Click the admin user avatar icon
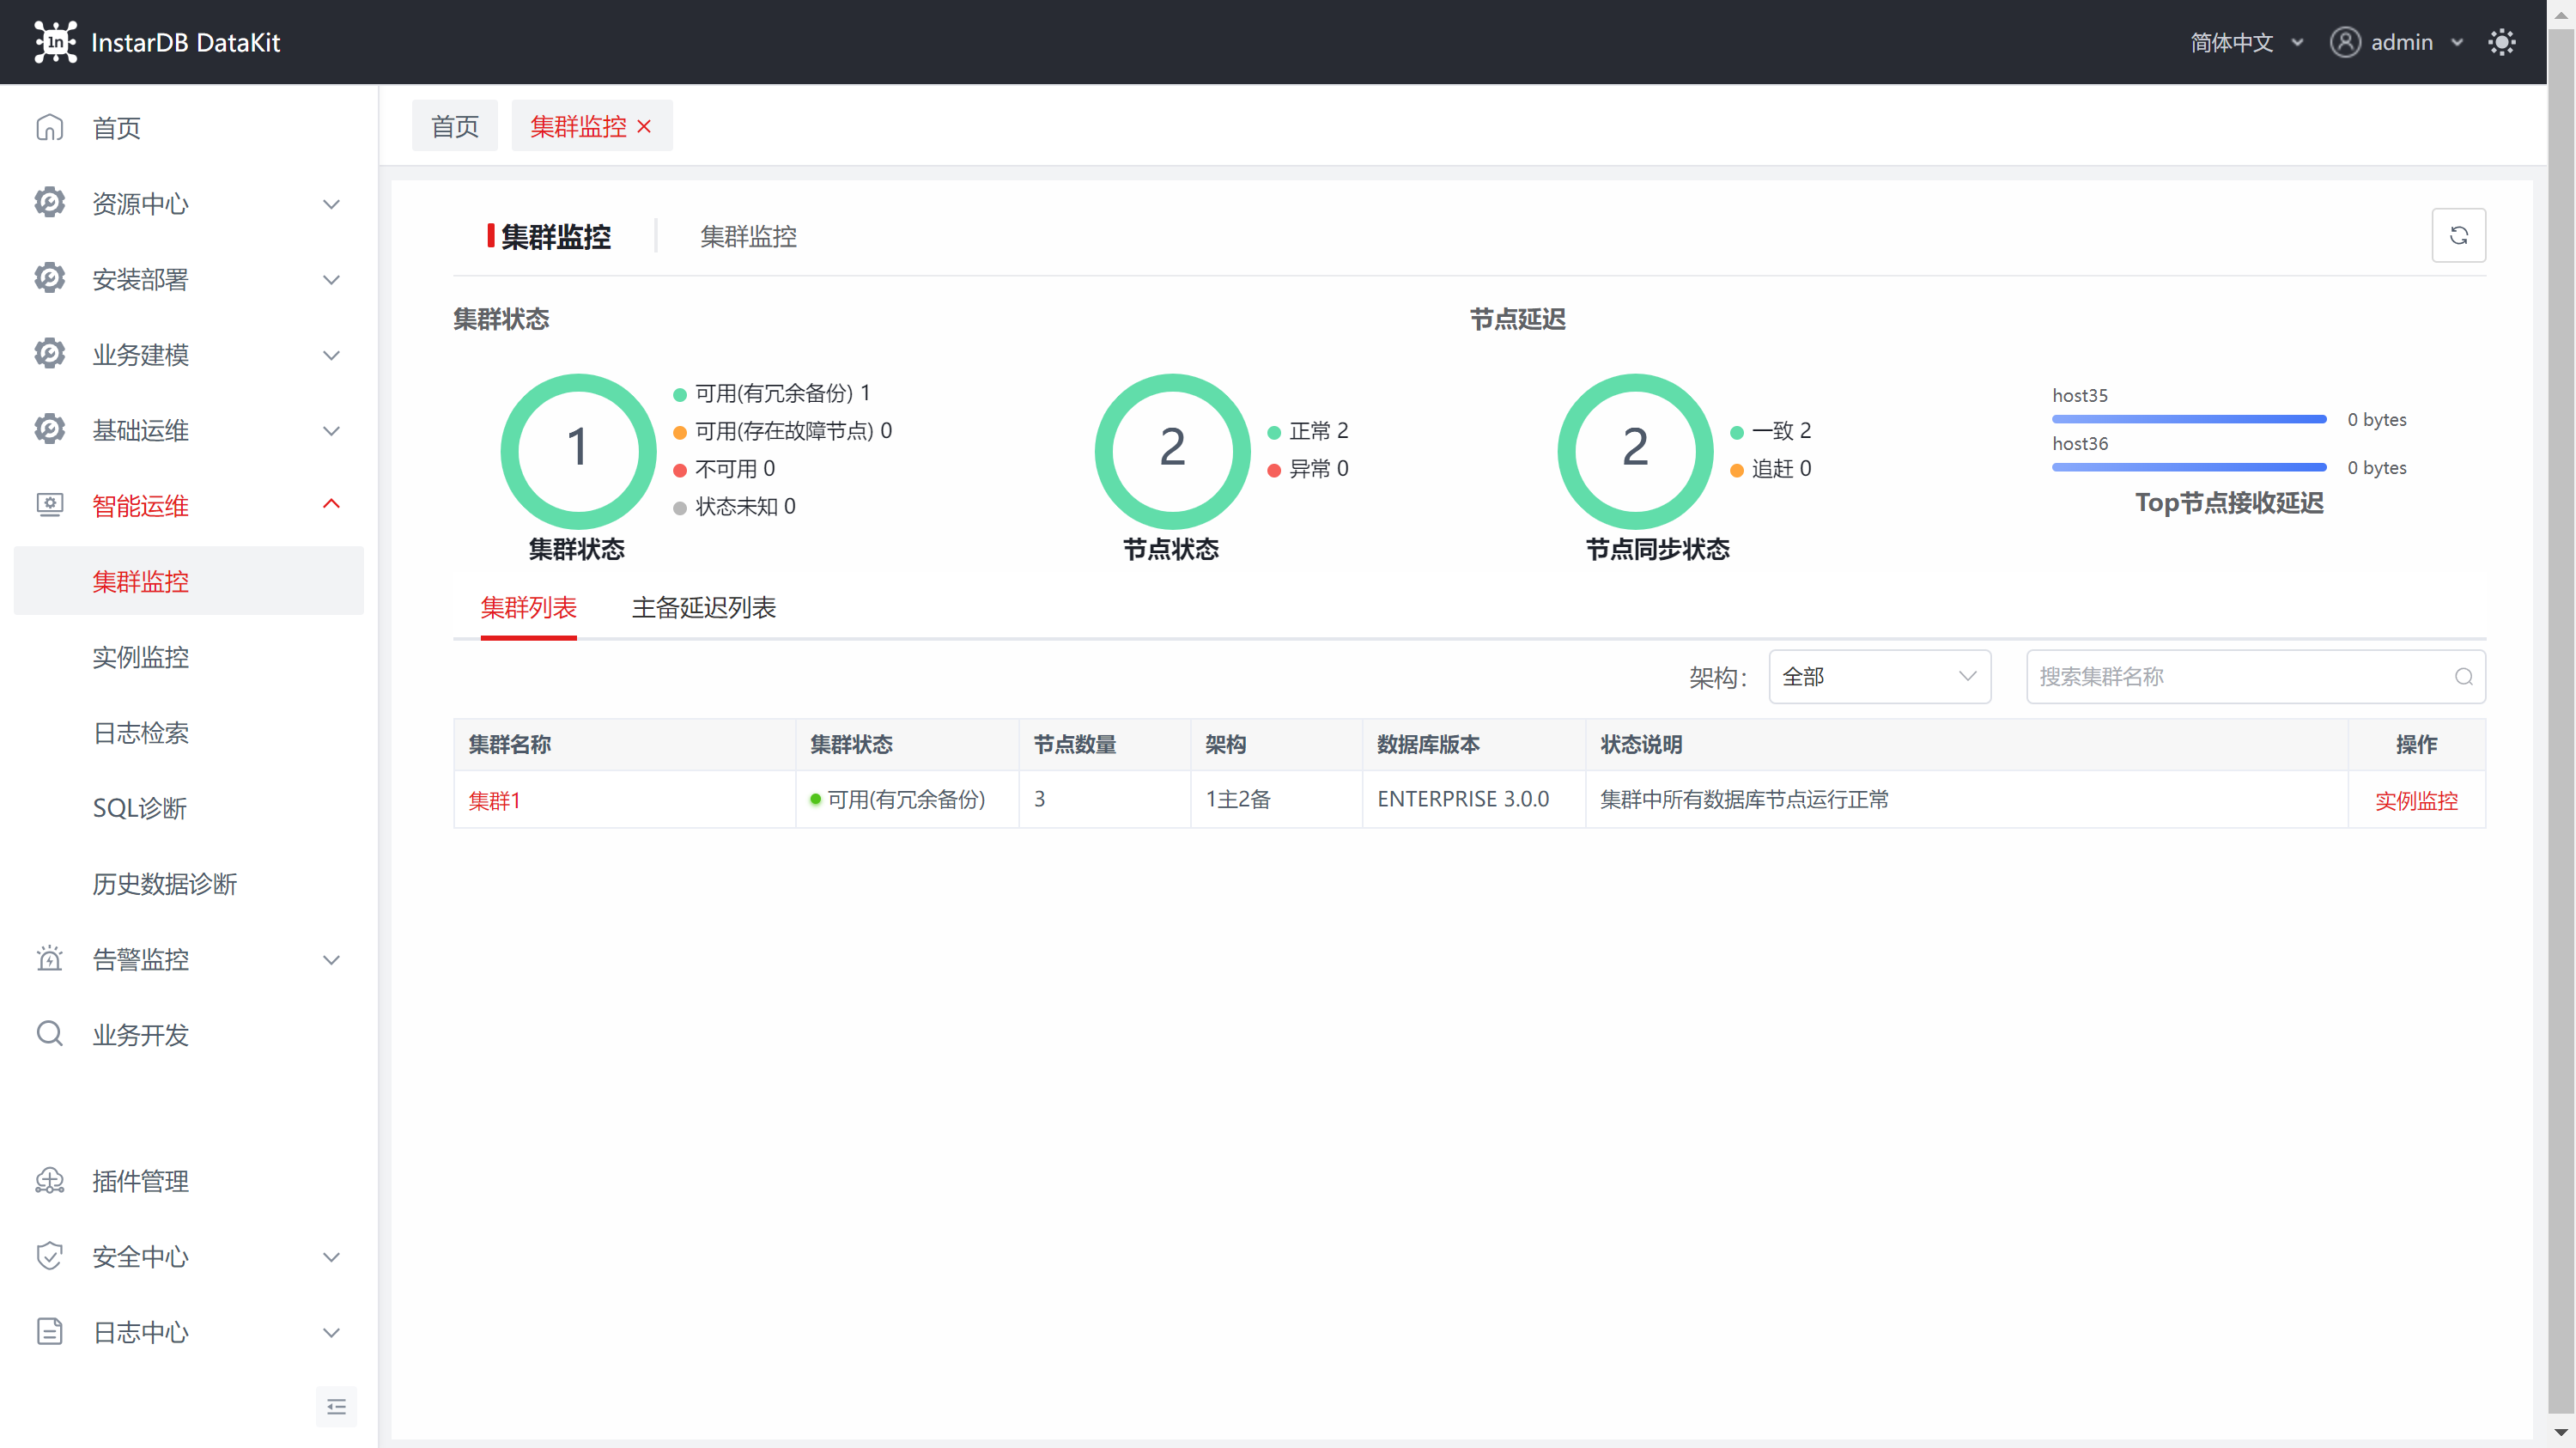2576x1448 pixels. coord(2344,42)
